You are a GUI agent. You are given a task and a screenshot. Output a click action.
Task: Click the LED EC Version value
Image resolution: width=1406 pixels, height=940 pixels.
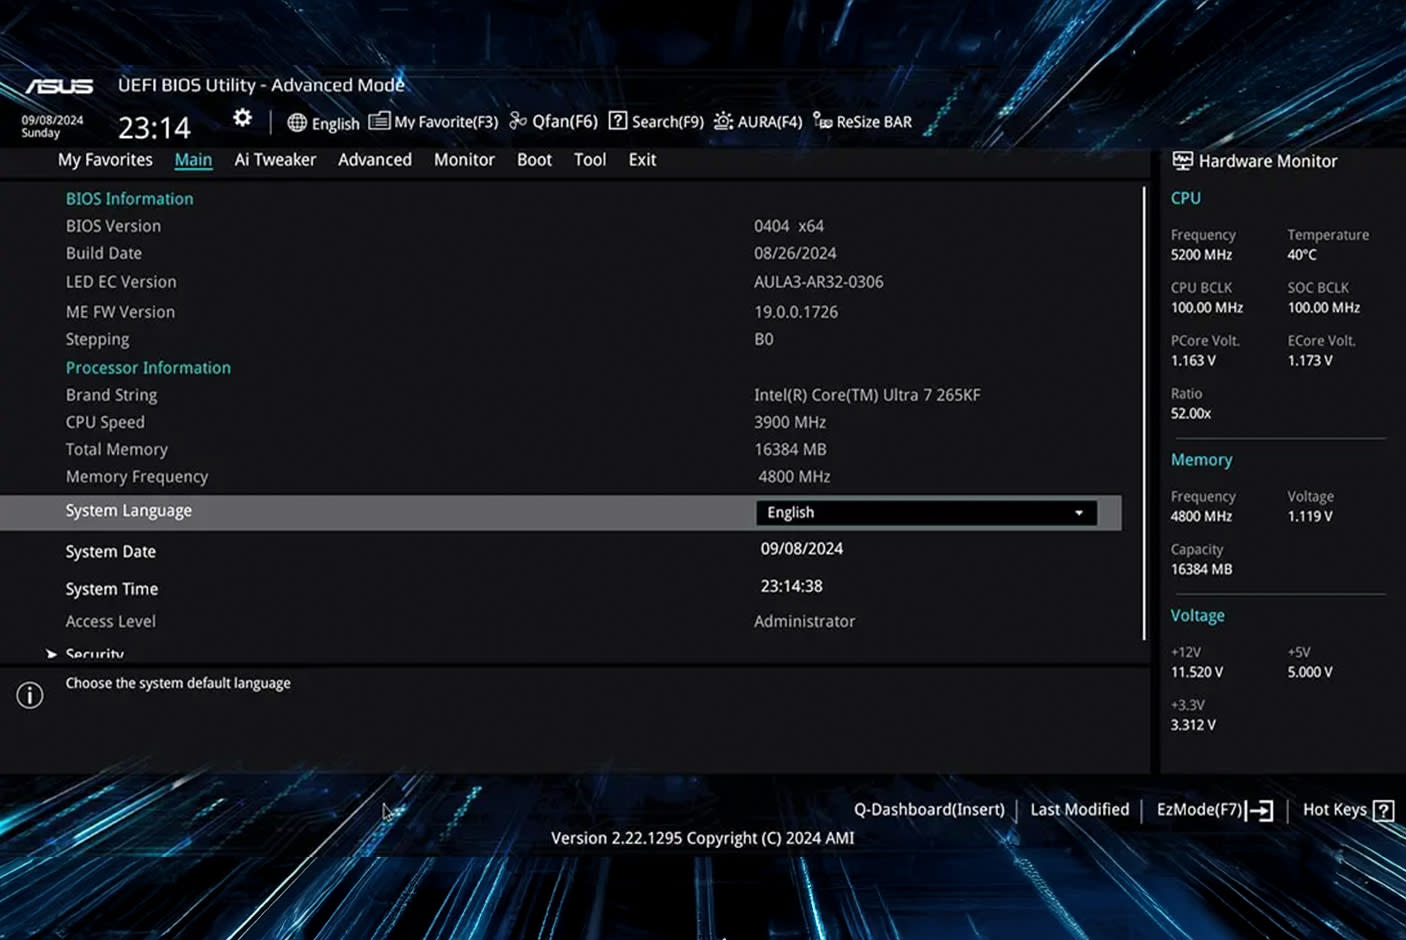click(x=819, y=282)
